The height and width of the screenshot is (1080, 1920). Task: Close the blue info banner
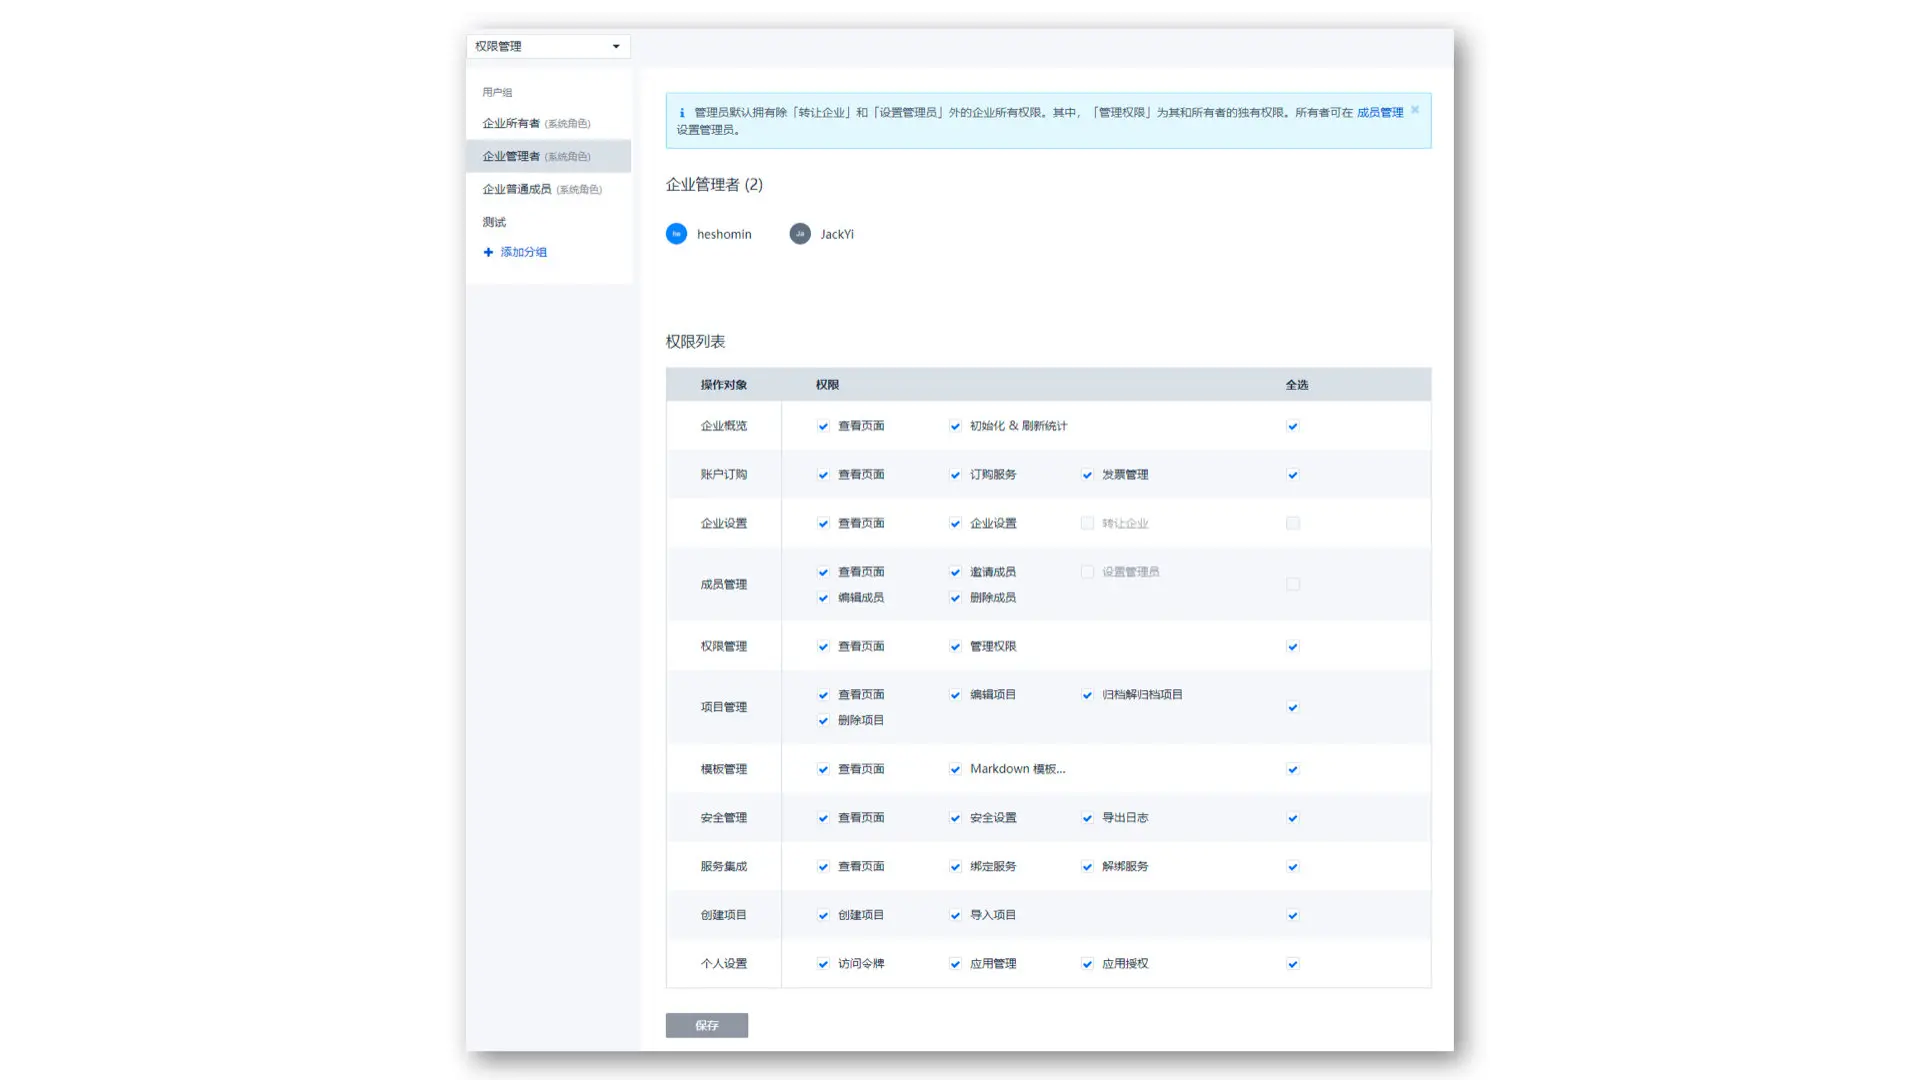1414,110
